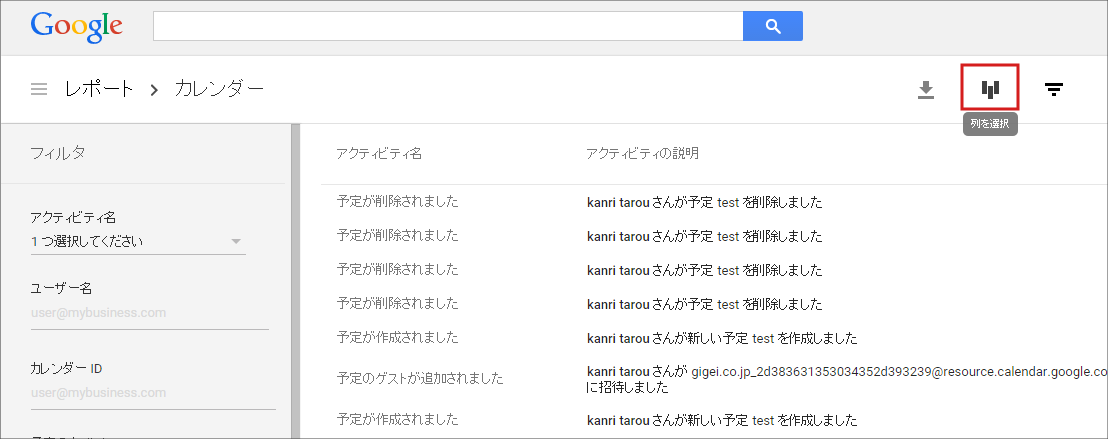Click the ユーザー名 input field

click(150, 313)
